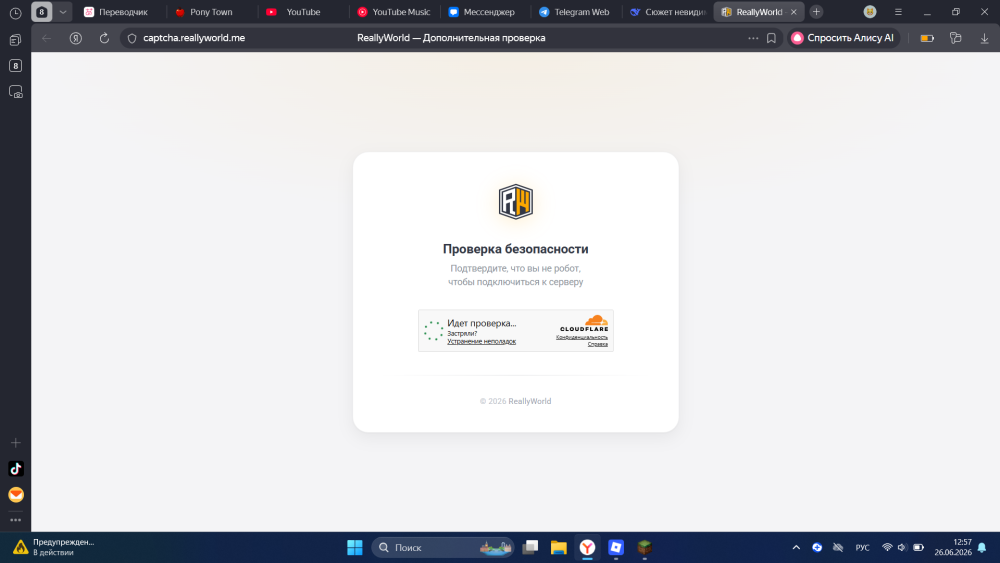Click the Yandex home button
This screenshot has width=1000, height=563.
[x=76, y=38]
